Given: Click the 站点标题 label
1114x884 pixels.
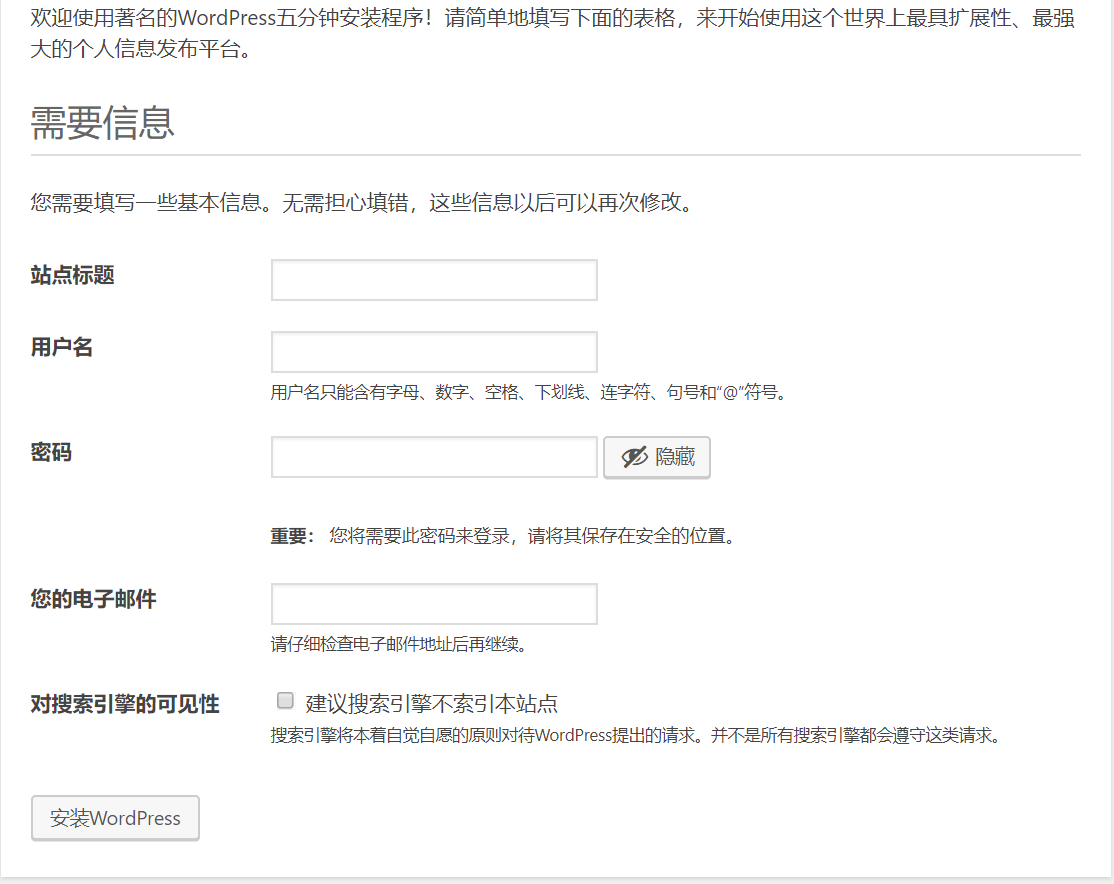Looking at the screenshot, I should [x=72, y=275].
